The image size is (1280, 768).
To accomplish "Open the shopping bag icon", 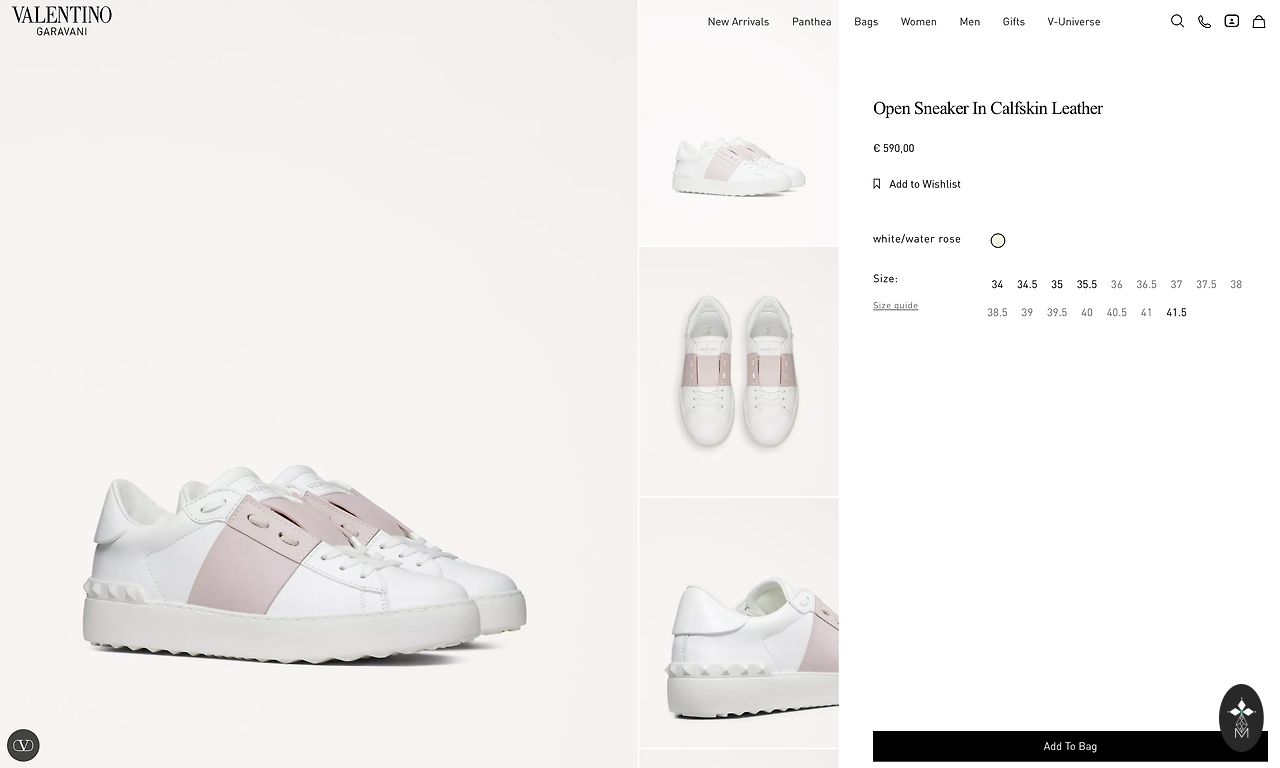I will (x=1259, y=21).
